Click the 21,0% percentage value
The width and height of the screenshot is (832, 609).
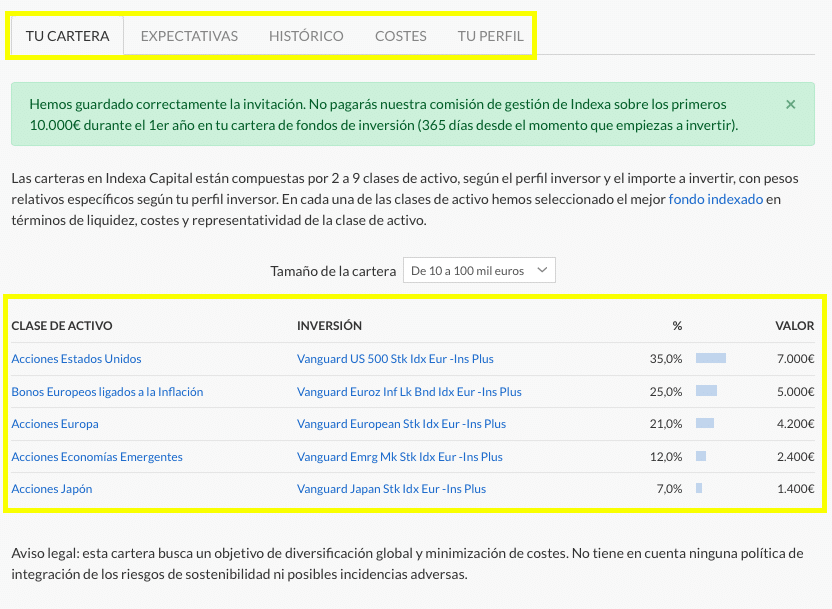(x=666, y=424)
